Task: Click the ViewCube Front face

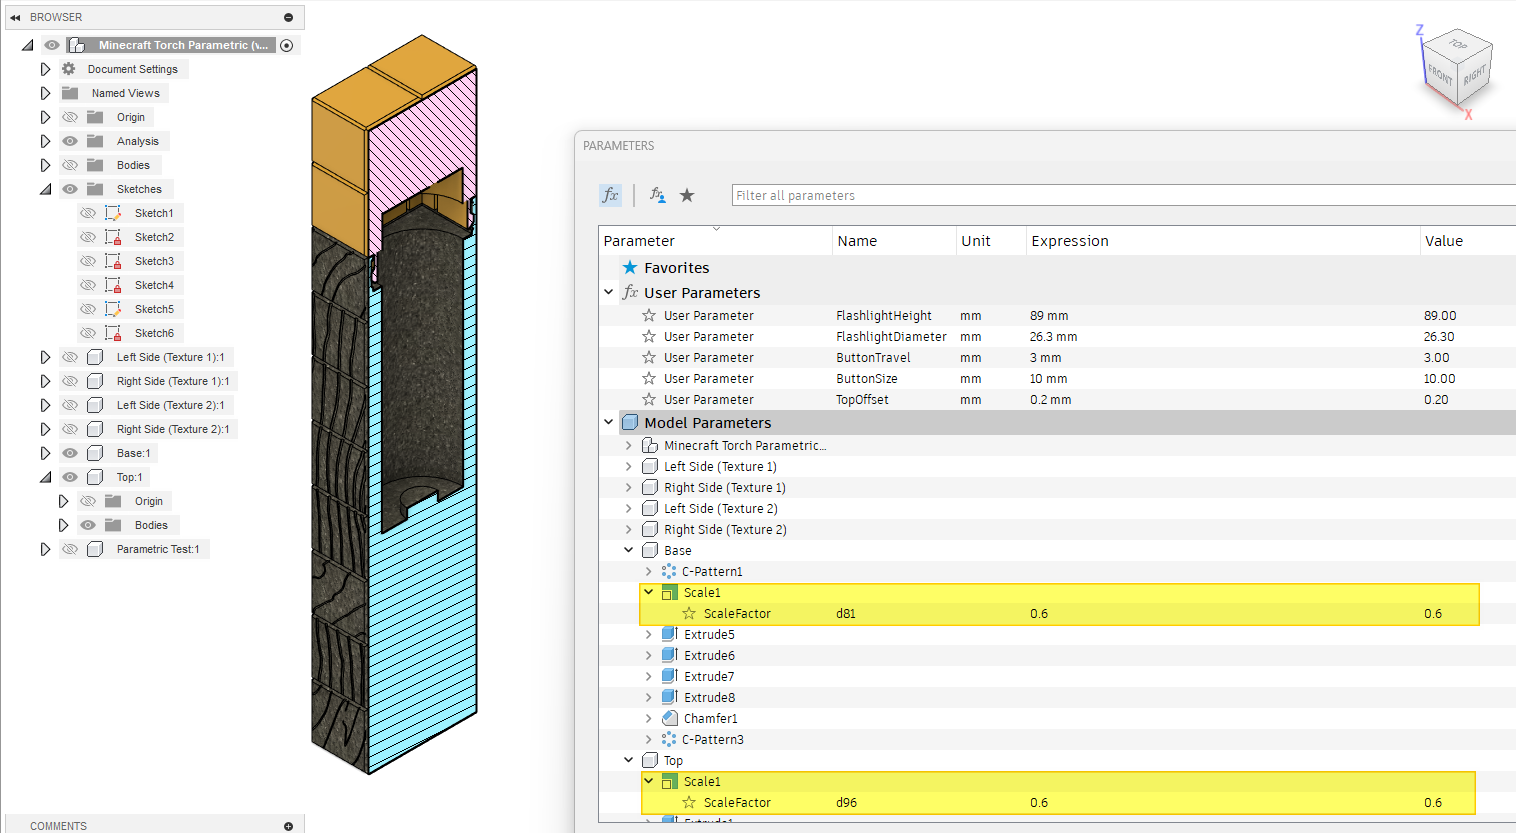Action: [1439, 75]
